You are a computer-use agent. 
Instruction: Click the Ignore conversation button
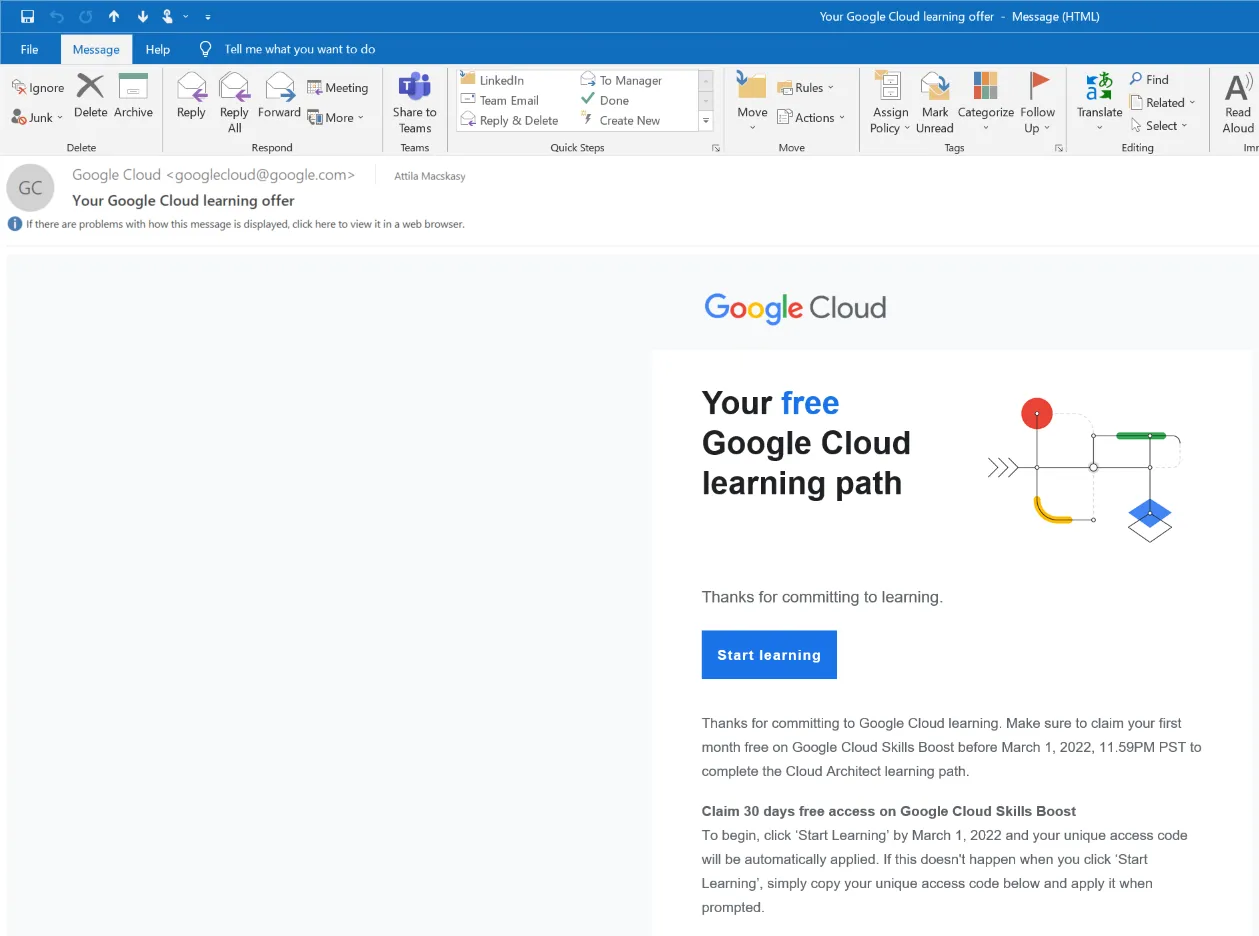tap(38, 88)
